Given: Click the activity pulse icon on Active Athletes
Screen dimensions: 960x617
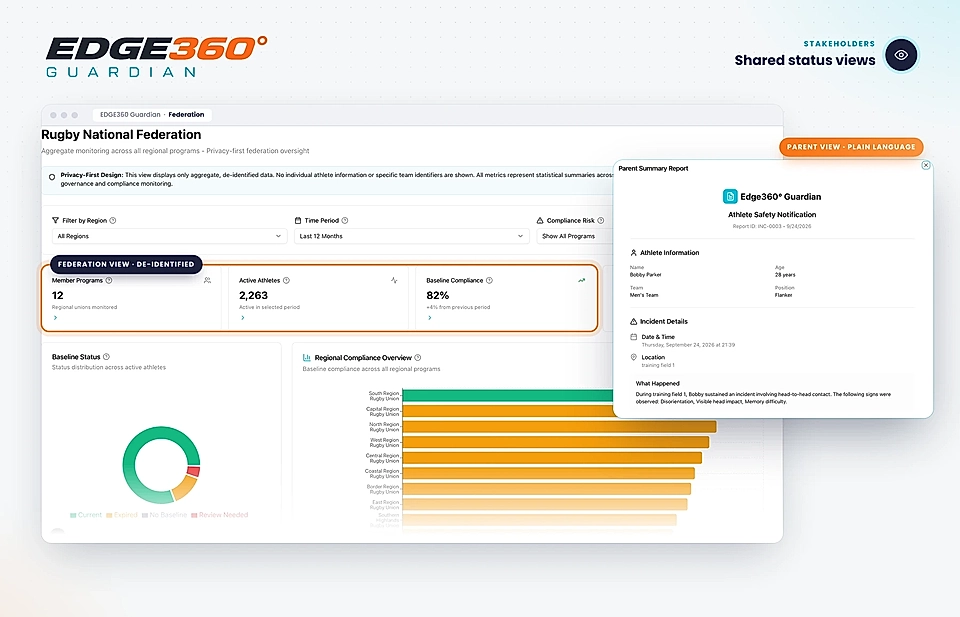Looking at the screenshot, I should point(394,280).
